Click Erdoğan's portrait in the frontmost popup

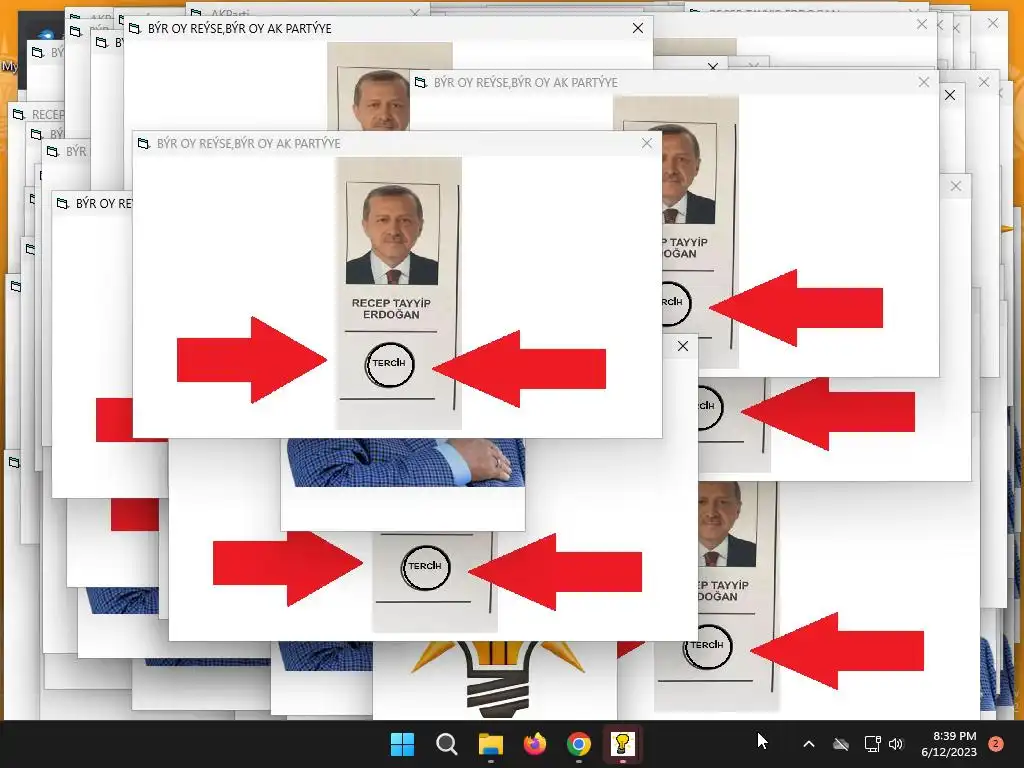click(392, 234)
